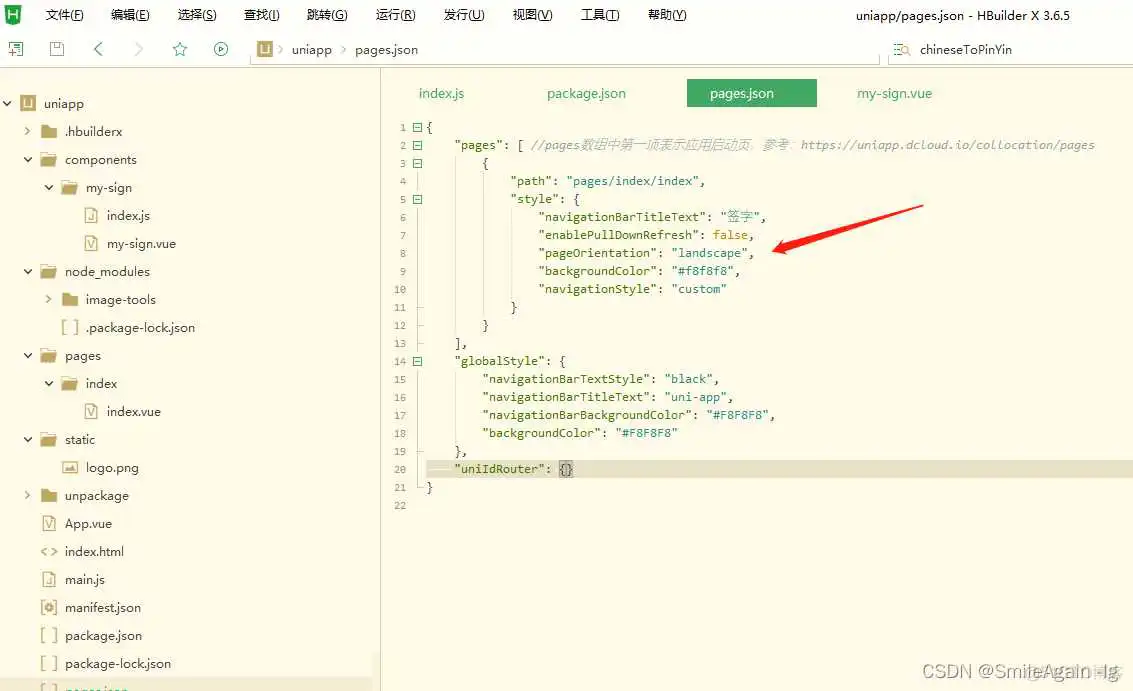The height and width of the screenshot is (691, 1133).
Task: Click the star bookmark icon in the toolbar
Action: 179,48
